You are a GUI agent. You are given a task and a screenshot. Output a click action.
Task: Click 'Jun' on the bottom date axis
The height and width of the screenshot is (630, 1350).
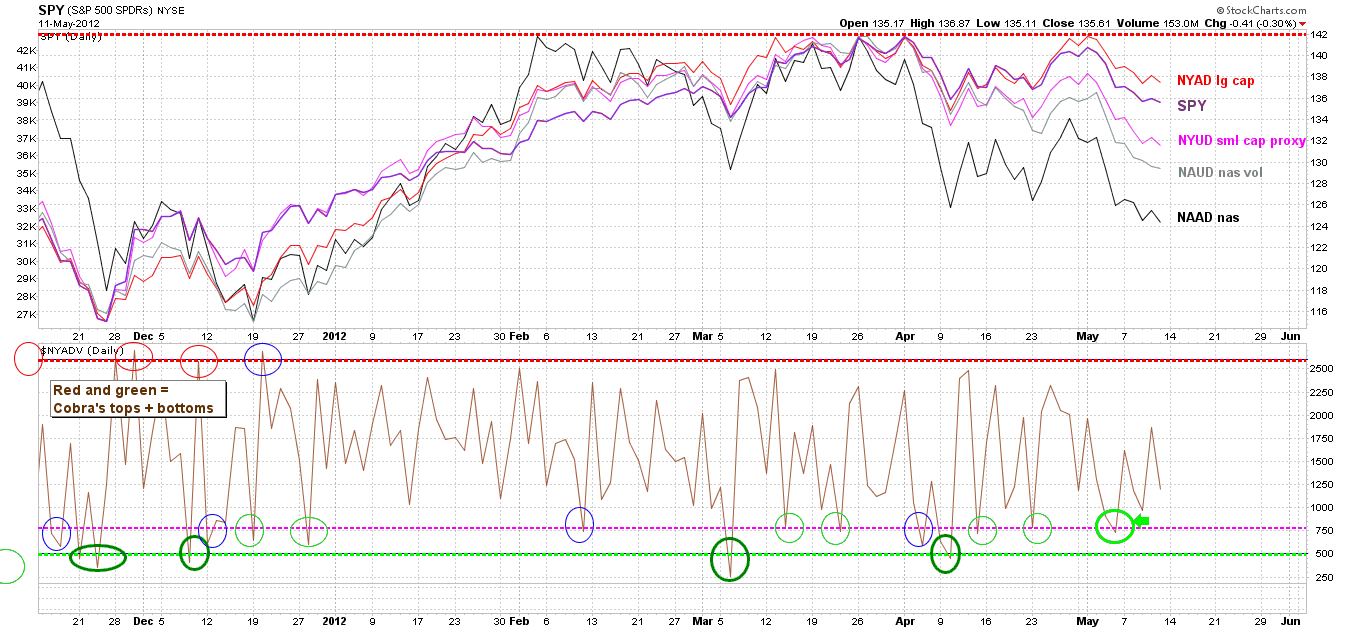1291,620
